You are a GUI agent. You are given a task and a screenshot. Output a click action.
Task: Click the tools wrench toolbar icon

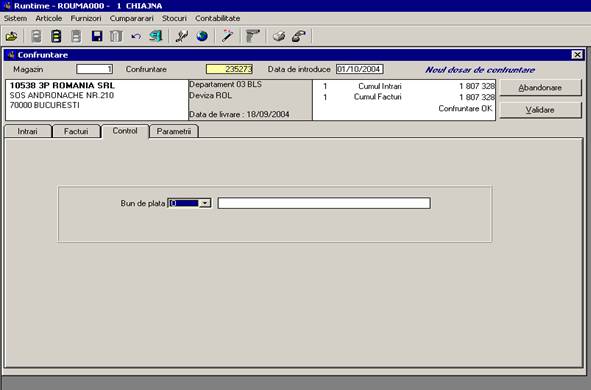pos(182,36)
